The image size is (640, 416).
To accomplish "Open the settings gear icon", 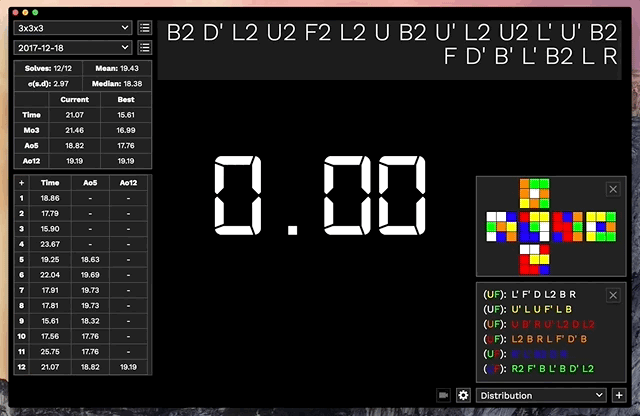I will (463, 395).
